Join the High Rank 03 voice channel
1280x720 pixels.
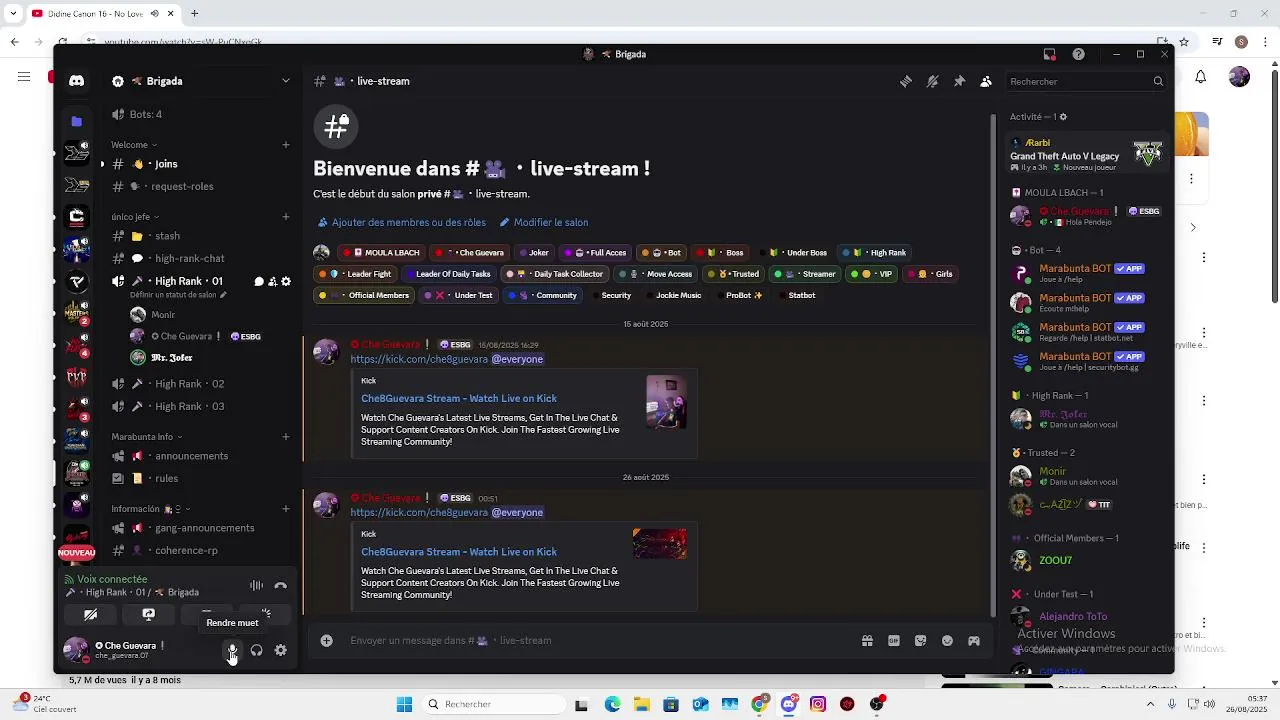click(198, 406)
